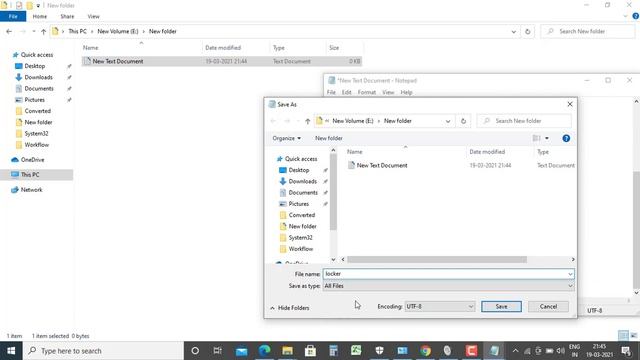Open Notepad Format menu
640x360 pixels.
[x=367, y=93]
